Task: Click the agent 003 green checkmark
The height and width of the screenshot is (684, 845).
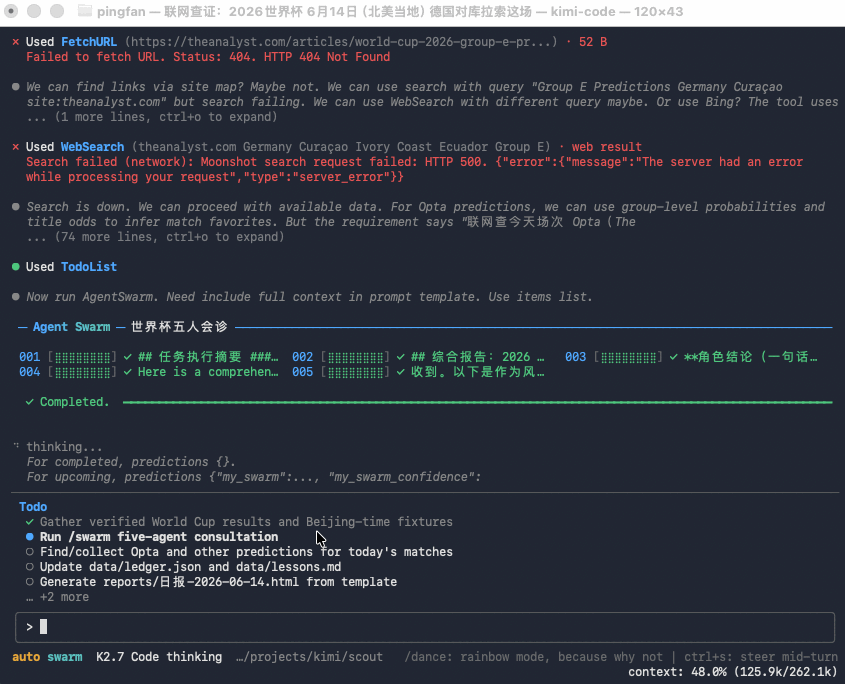Action: tap(674, 357)
